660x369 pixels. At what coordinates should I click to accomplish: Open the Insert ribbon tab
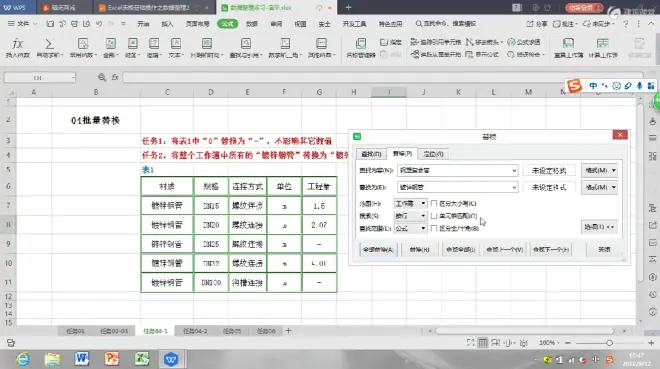(x=167, y=24)
